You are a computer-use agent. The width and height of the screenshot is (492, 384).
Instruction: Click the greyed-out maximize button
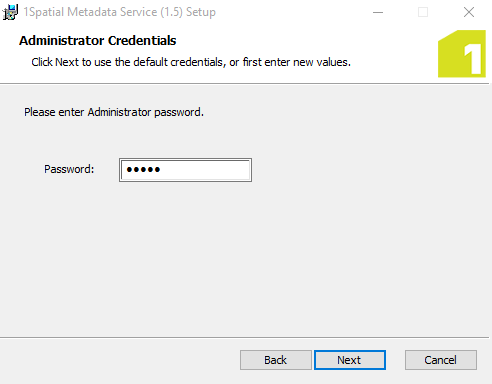[x=423, y=12]
